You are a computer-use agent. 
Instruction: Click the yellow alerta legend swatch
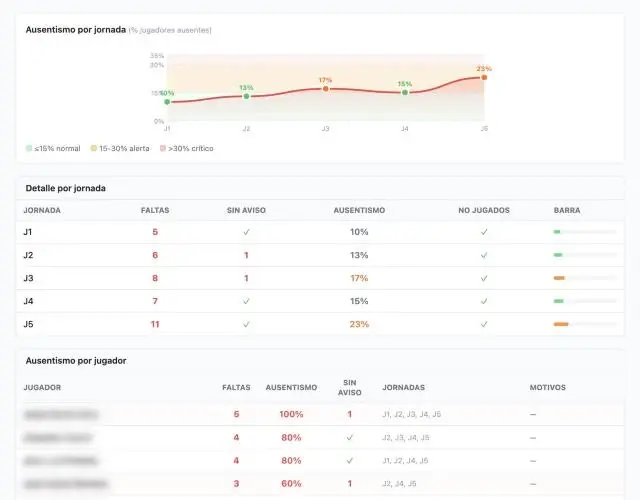(94, 148)
